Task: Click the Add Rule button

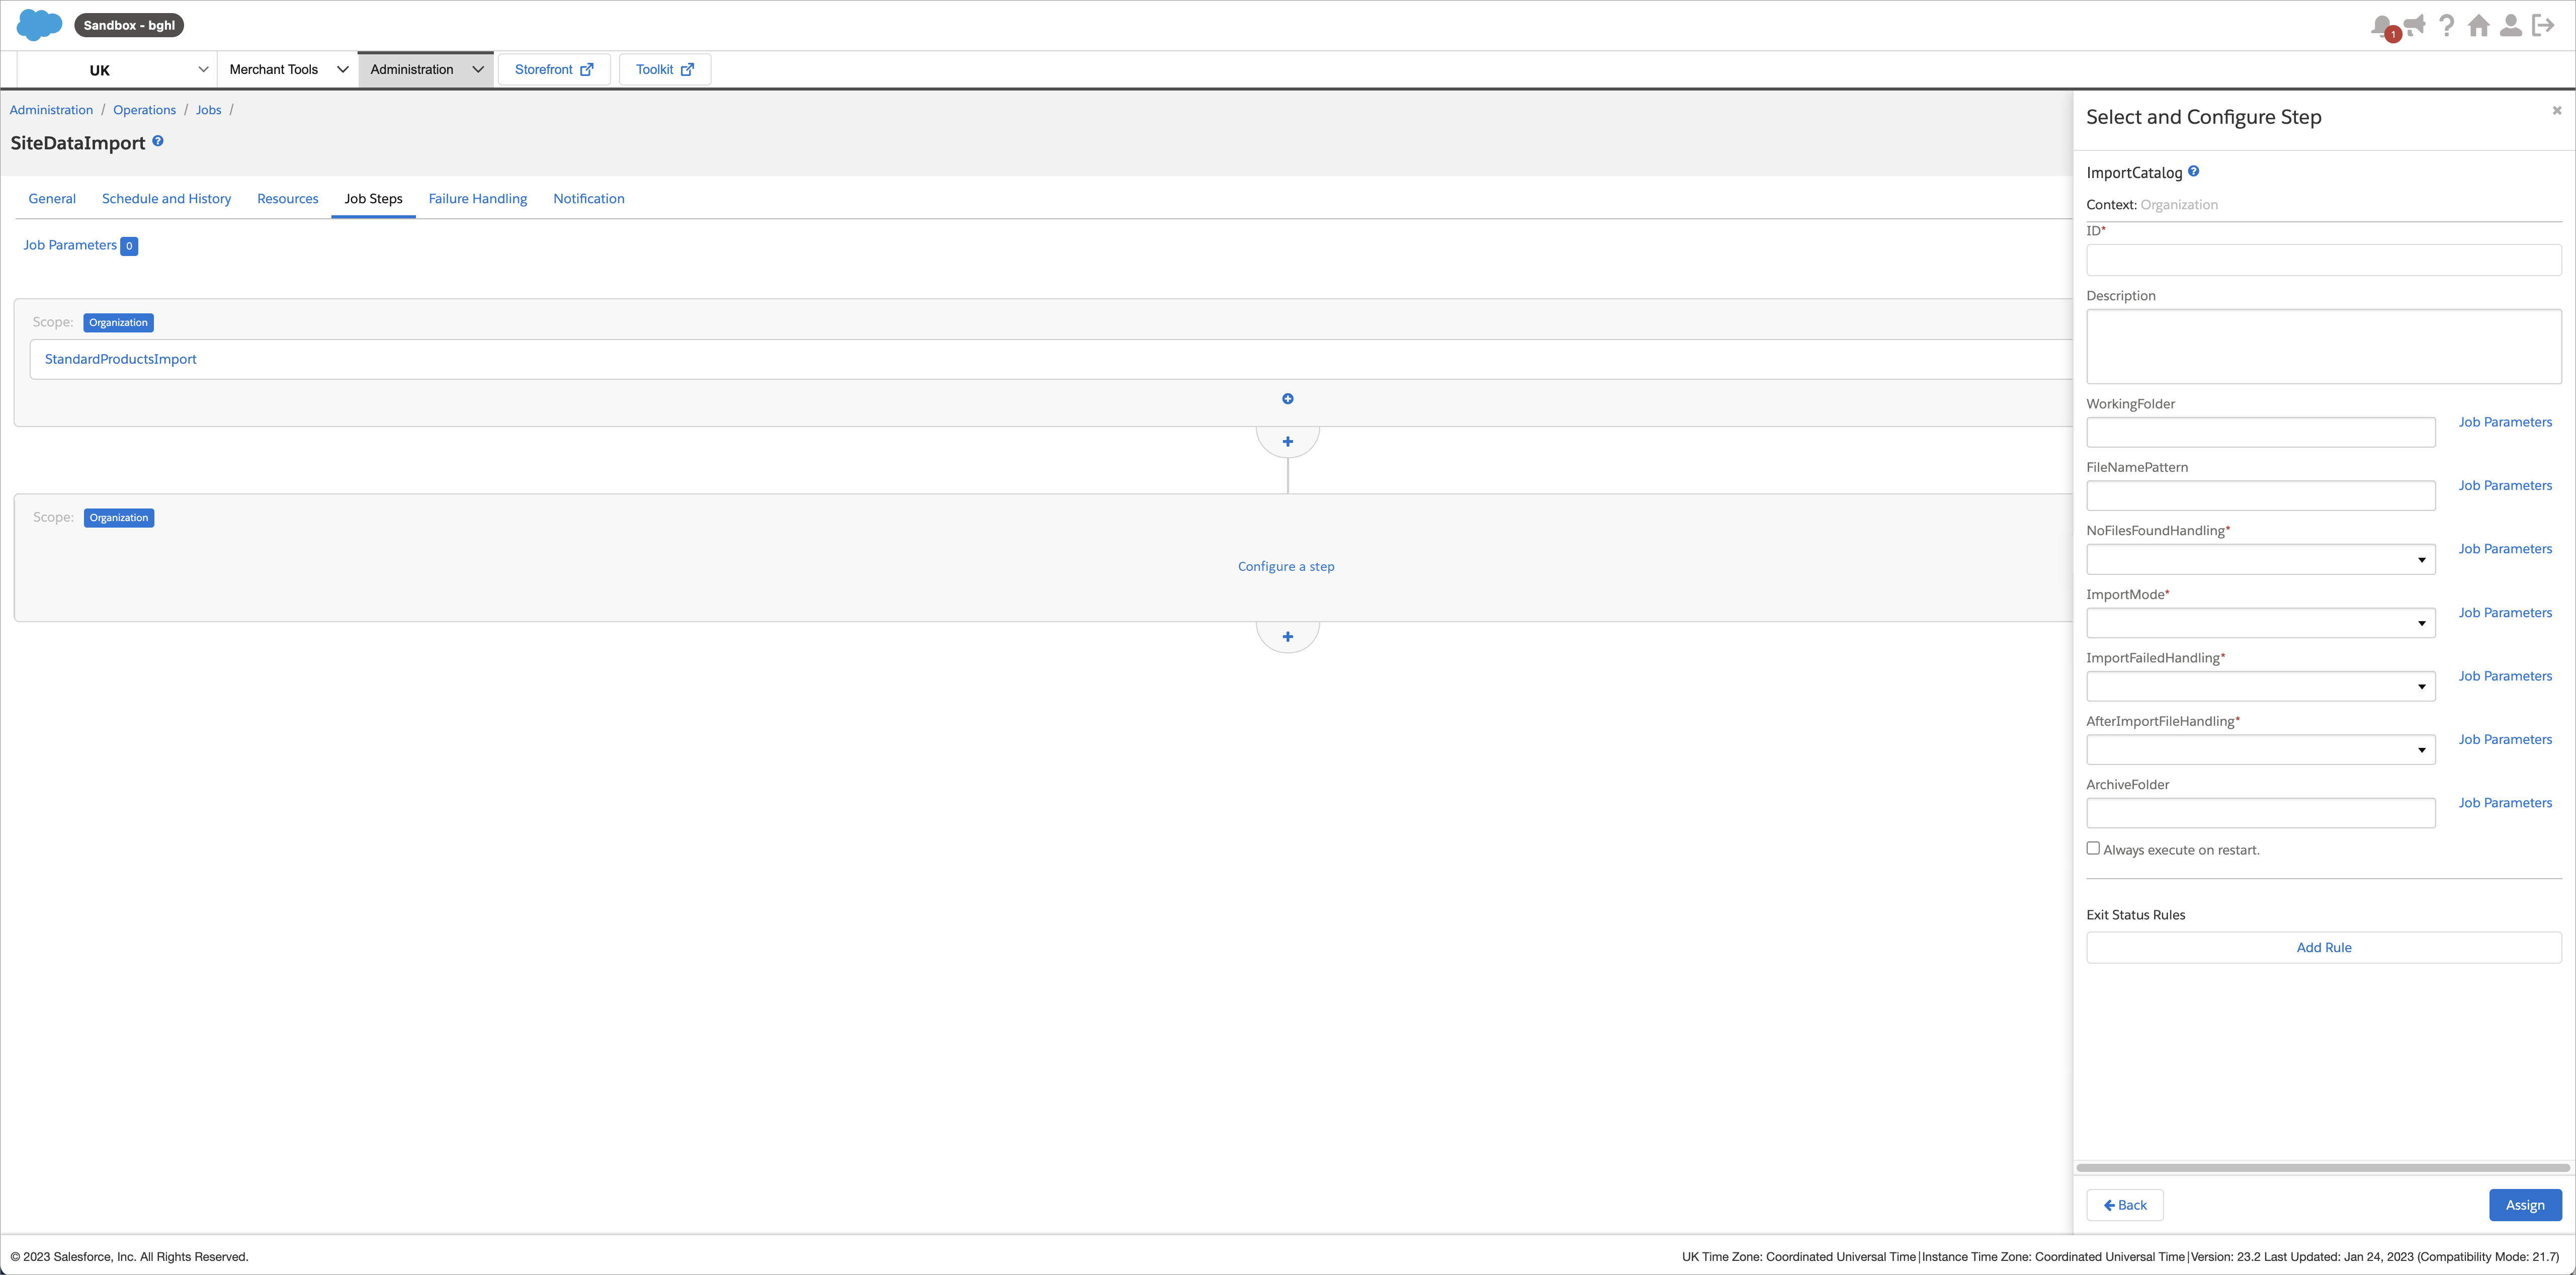Action: (2324, 948)
